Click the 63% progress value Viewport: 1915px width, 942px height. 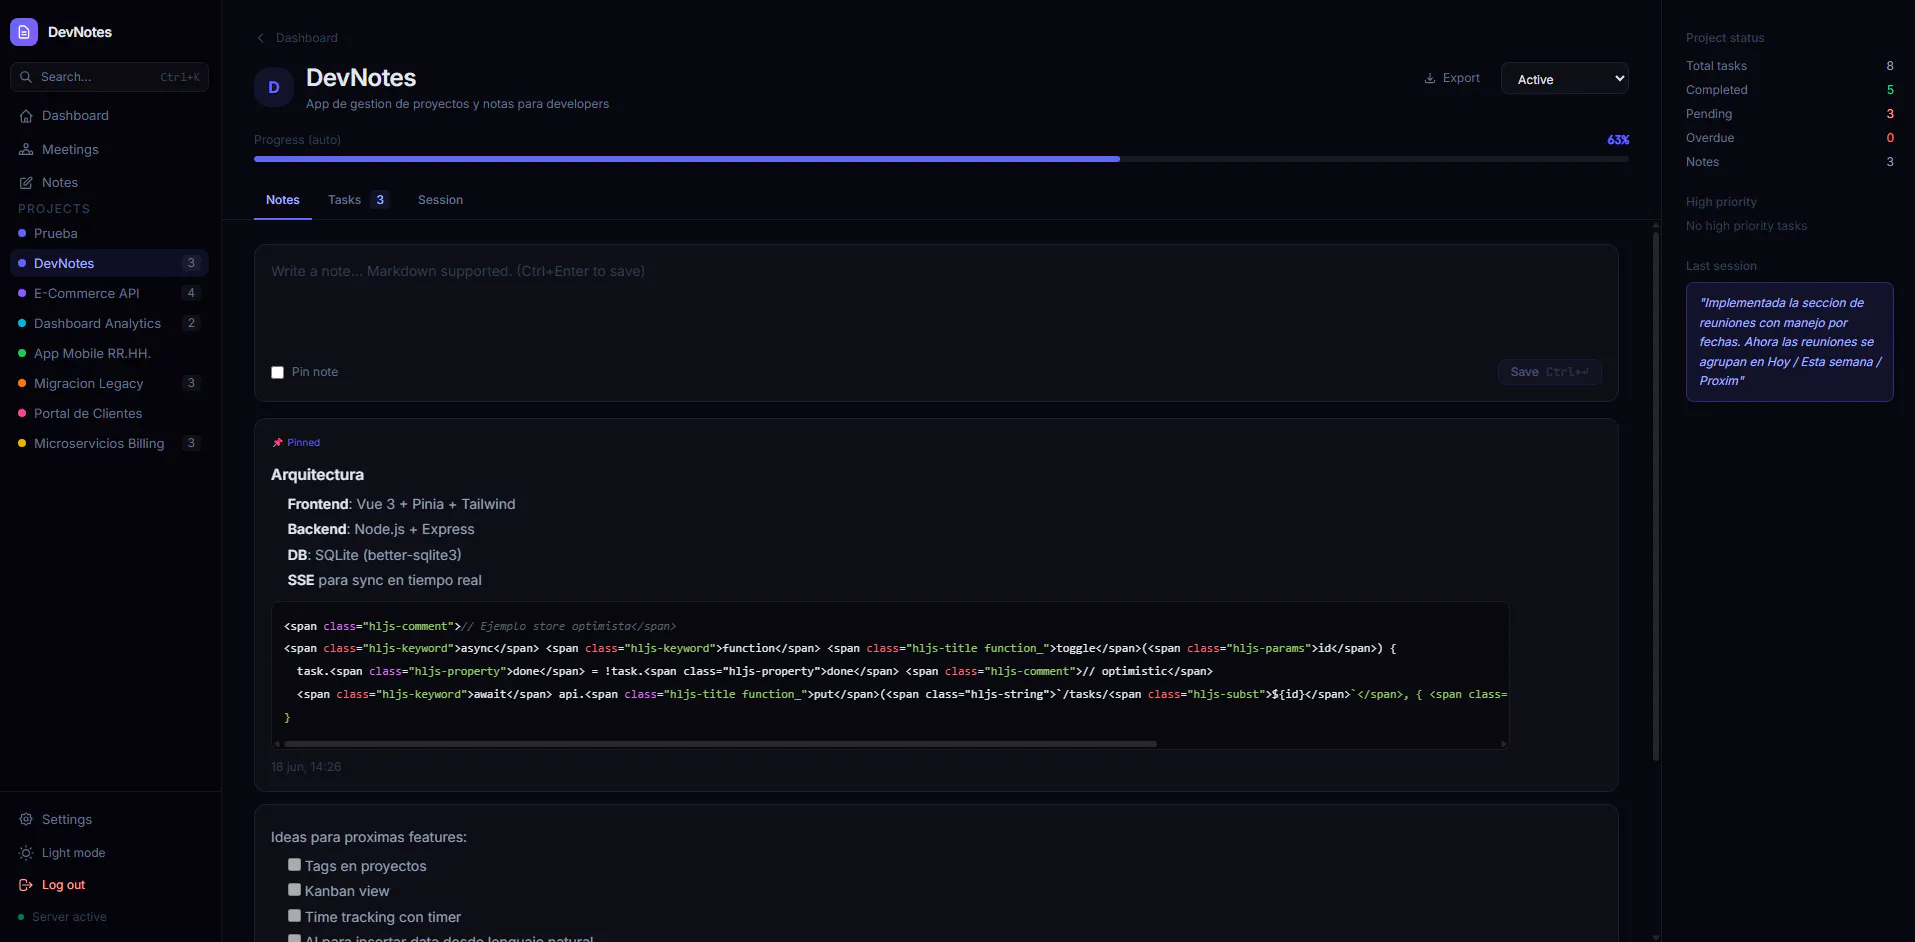pyautogui.click(x=1618, y=140)
